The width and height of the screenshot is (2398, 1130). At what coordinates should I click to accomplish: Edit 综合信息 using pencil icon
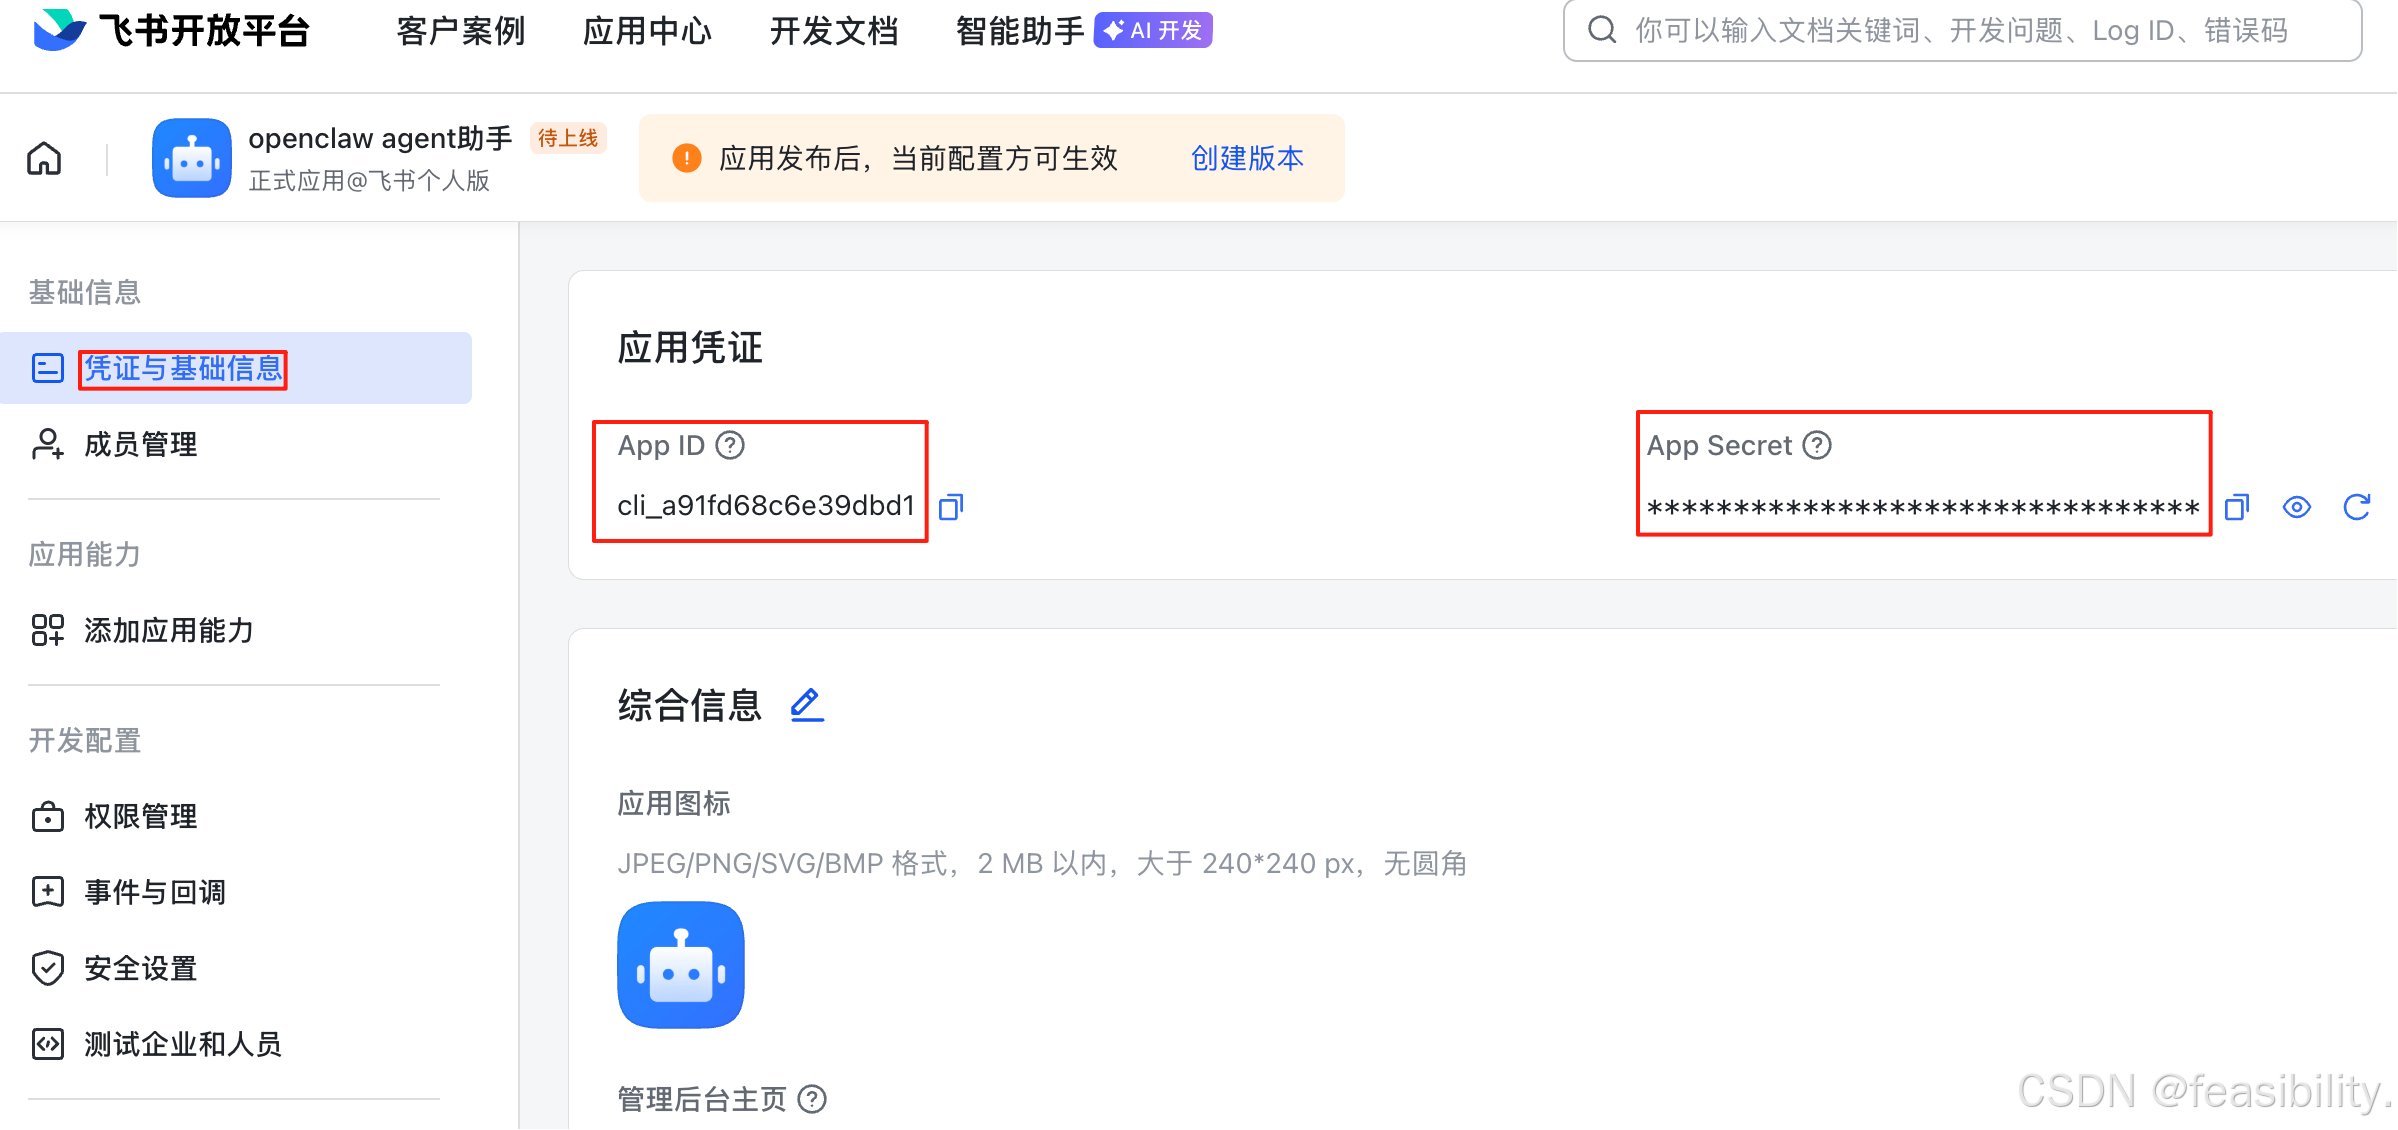[806, 704]
